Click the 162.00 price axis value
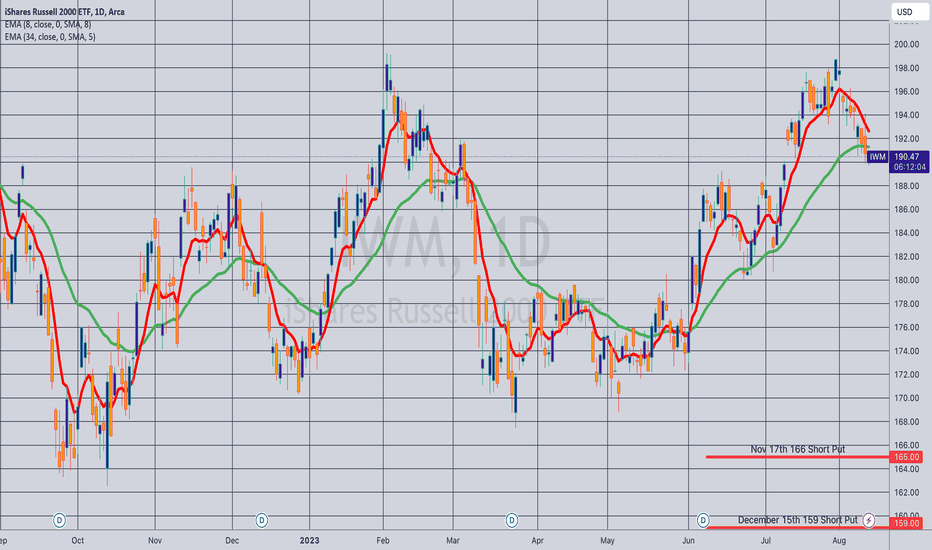Screen dimensions: 932x550 [906, 493]
